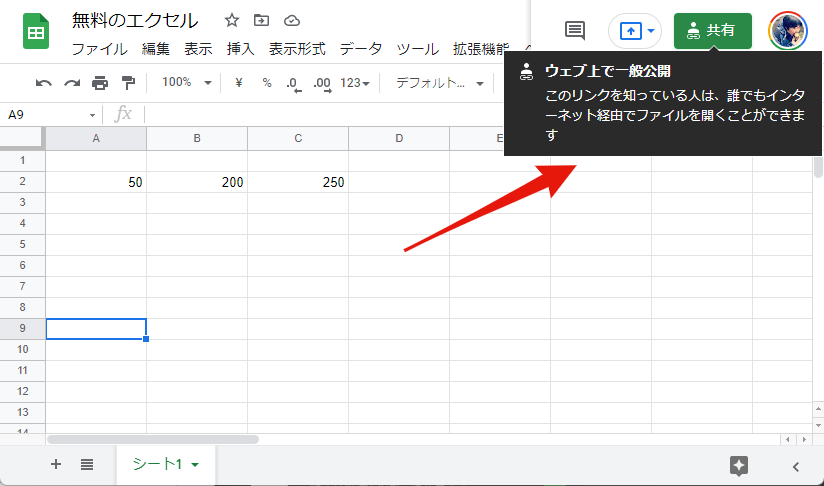Star this spreadsheet document
The image size is (824, 486).
(232, 20)
